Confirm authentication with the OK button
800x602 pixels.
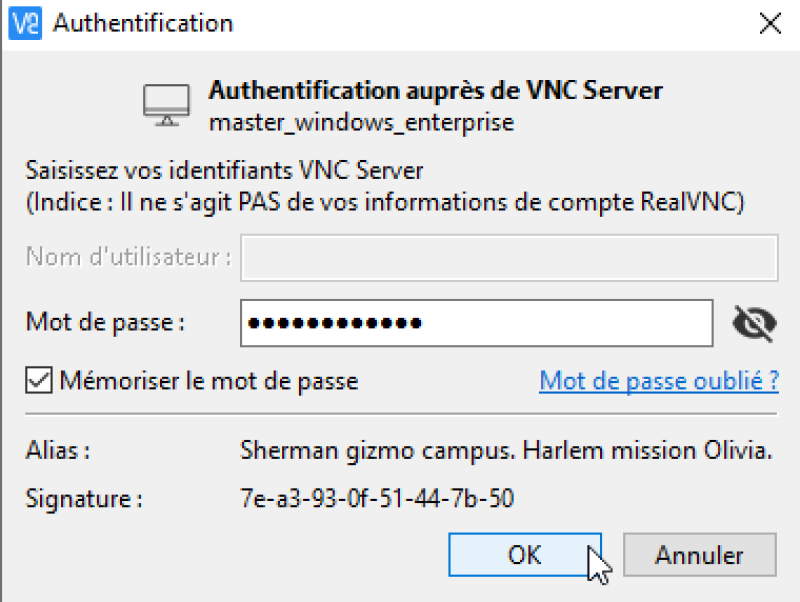525,555
